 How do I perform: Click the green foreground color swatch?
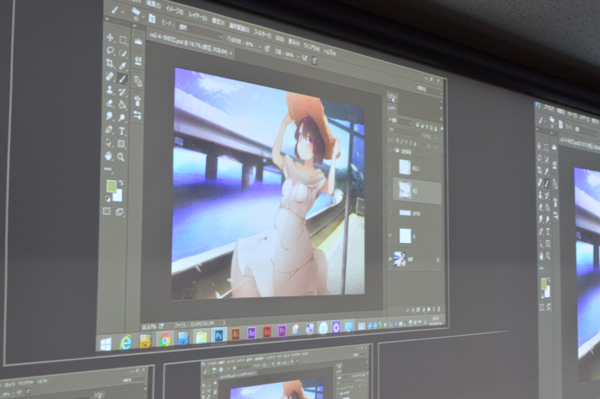[111, 186]
